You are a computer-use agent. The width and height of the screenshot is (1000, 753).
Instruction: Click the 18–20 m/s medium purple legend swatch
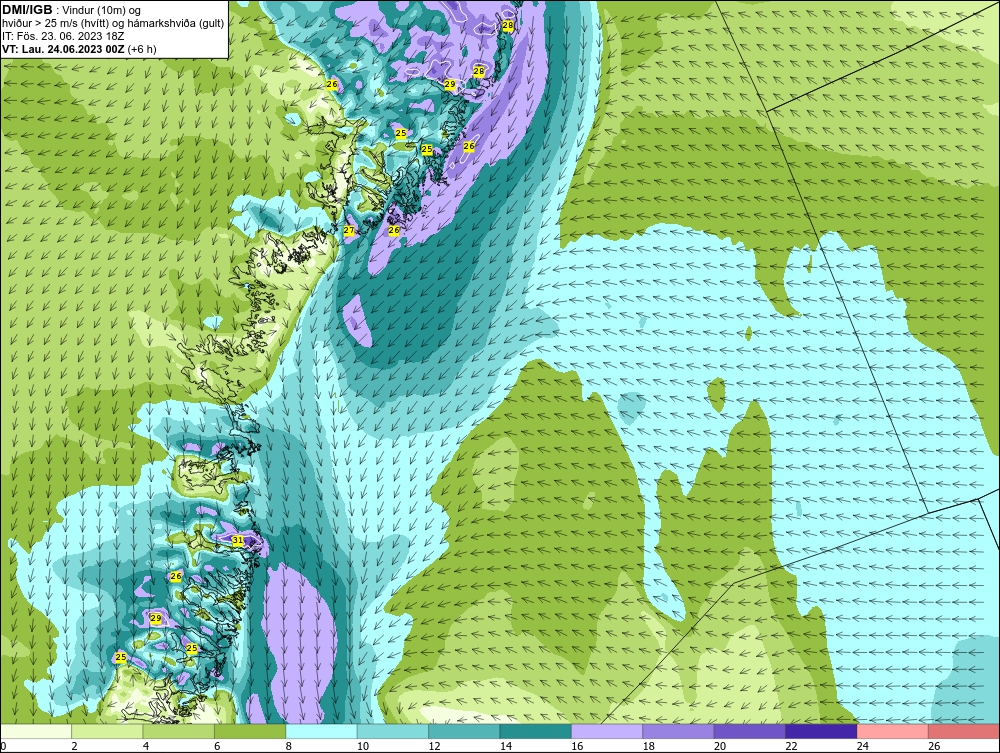click(x=679, y=731)
